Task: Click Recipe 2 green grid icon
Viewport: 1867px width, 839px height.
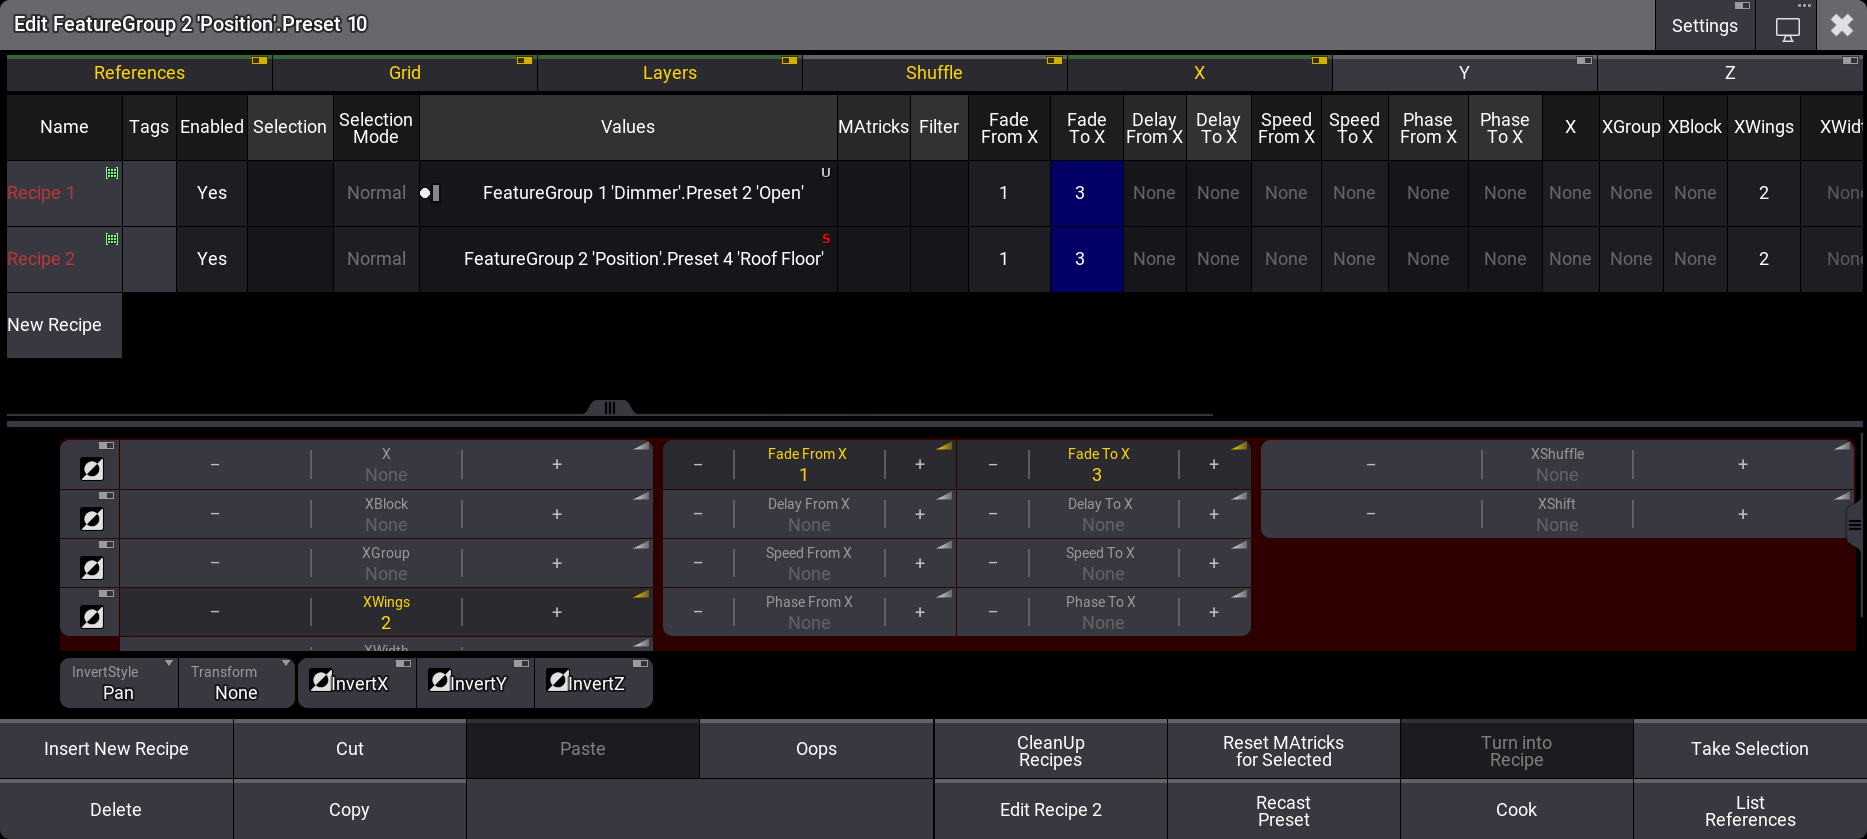Action: [112, 239]
